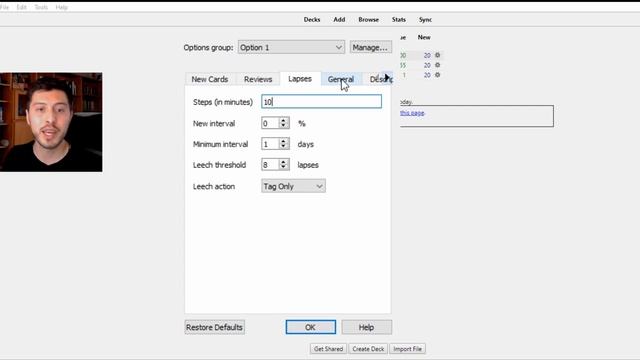Open the Edit menu
This screenshot has width=640, height=360.
pos(21,7)
